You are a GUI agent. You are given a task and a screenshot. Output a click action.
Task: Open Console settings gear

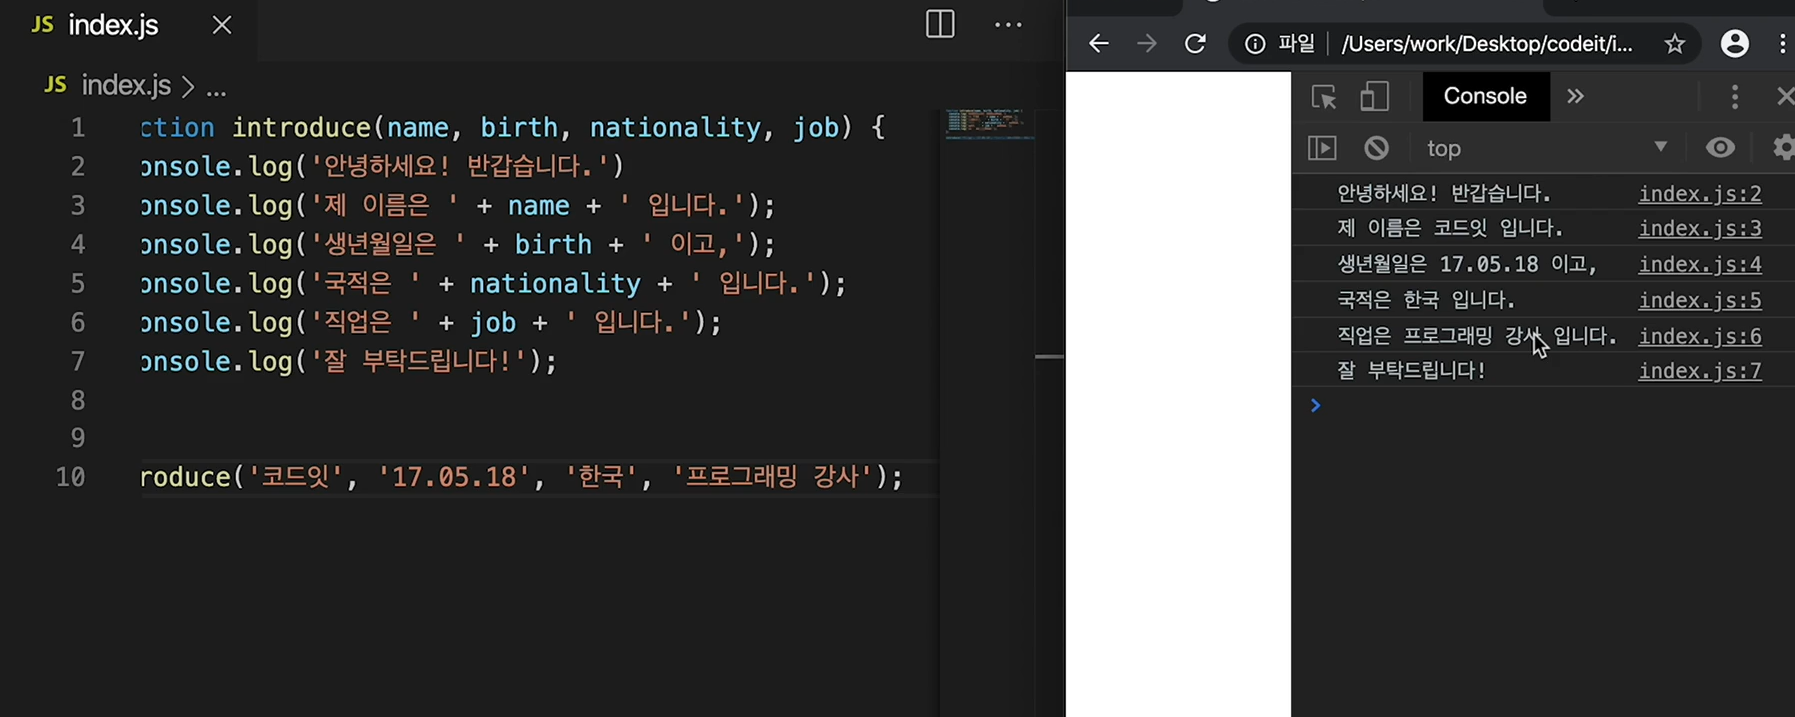click(1784, 148)
